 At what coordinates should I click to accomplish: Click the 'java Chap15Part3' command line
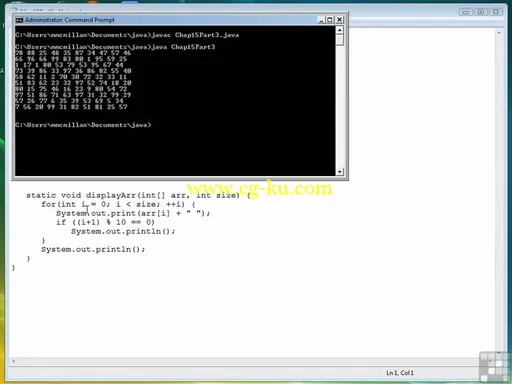pyautogui.click(x=115, y=47)
